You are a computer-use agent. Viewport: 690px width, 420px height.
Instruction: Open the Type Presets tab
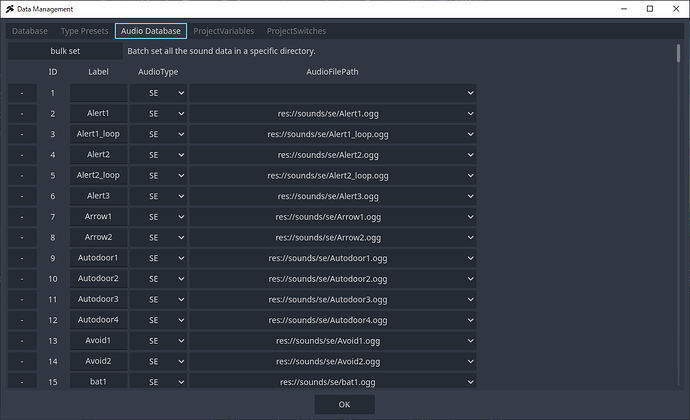[84, 31]
